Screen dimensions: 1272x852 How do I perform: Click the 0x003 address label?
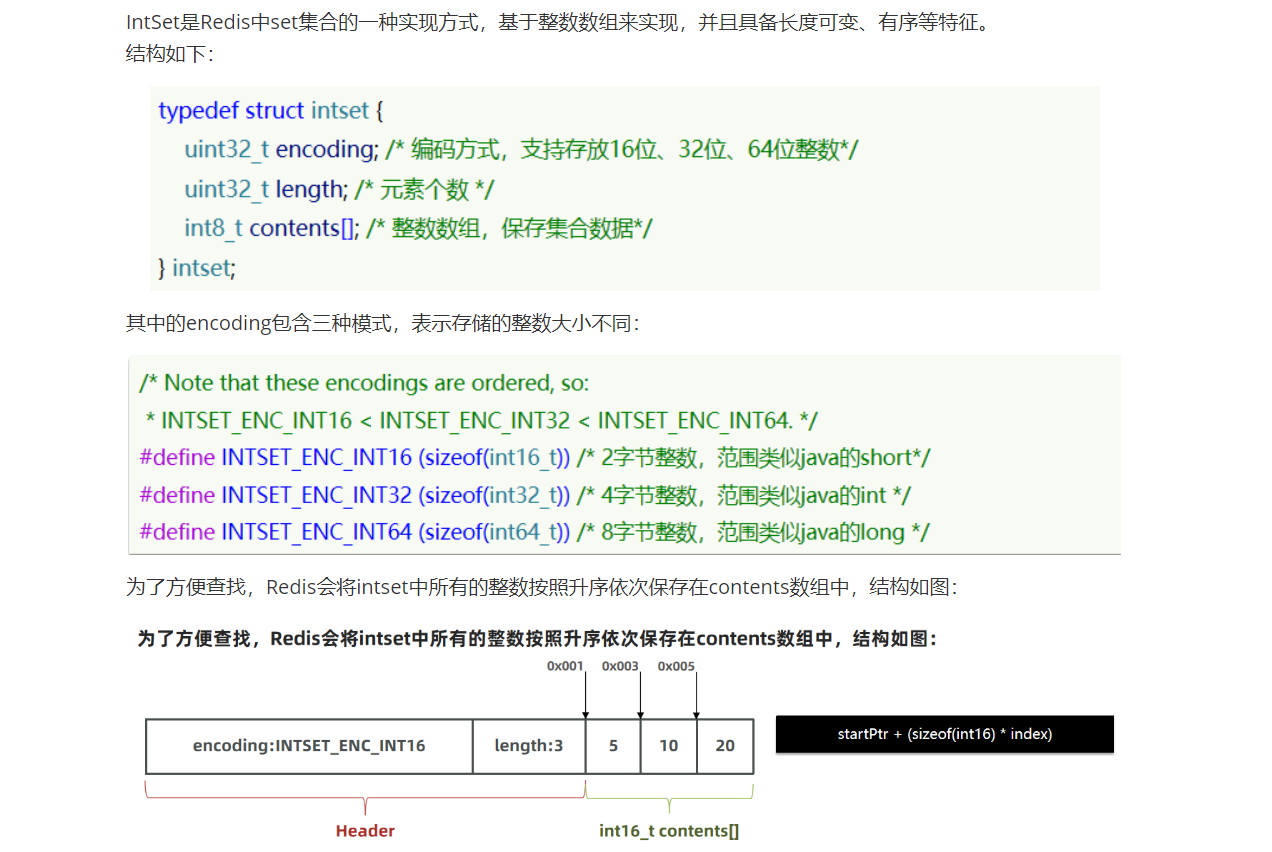coord(620,666)
